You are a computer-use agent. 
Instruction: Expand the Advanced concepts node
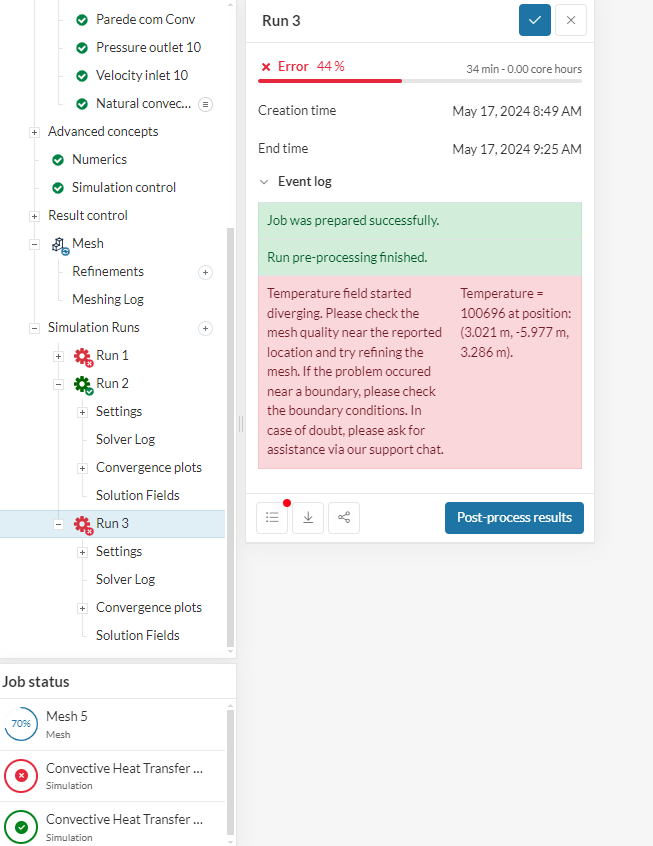coord(34,132)
